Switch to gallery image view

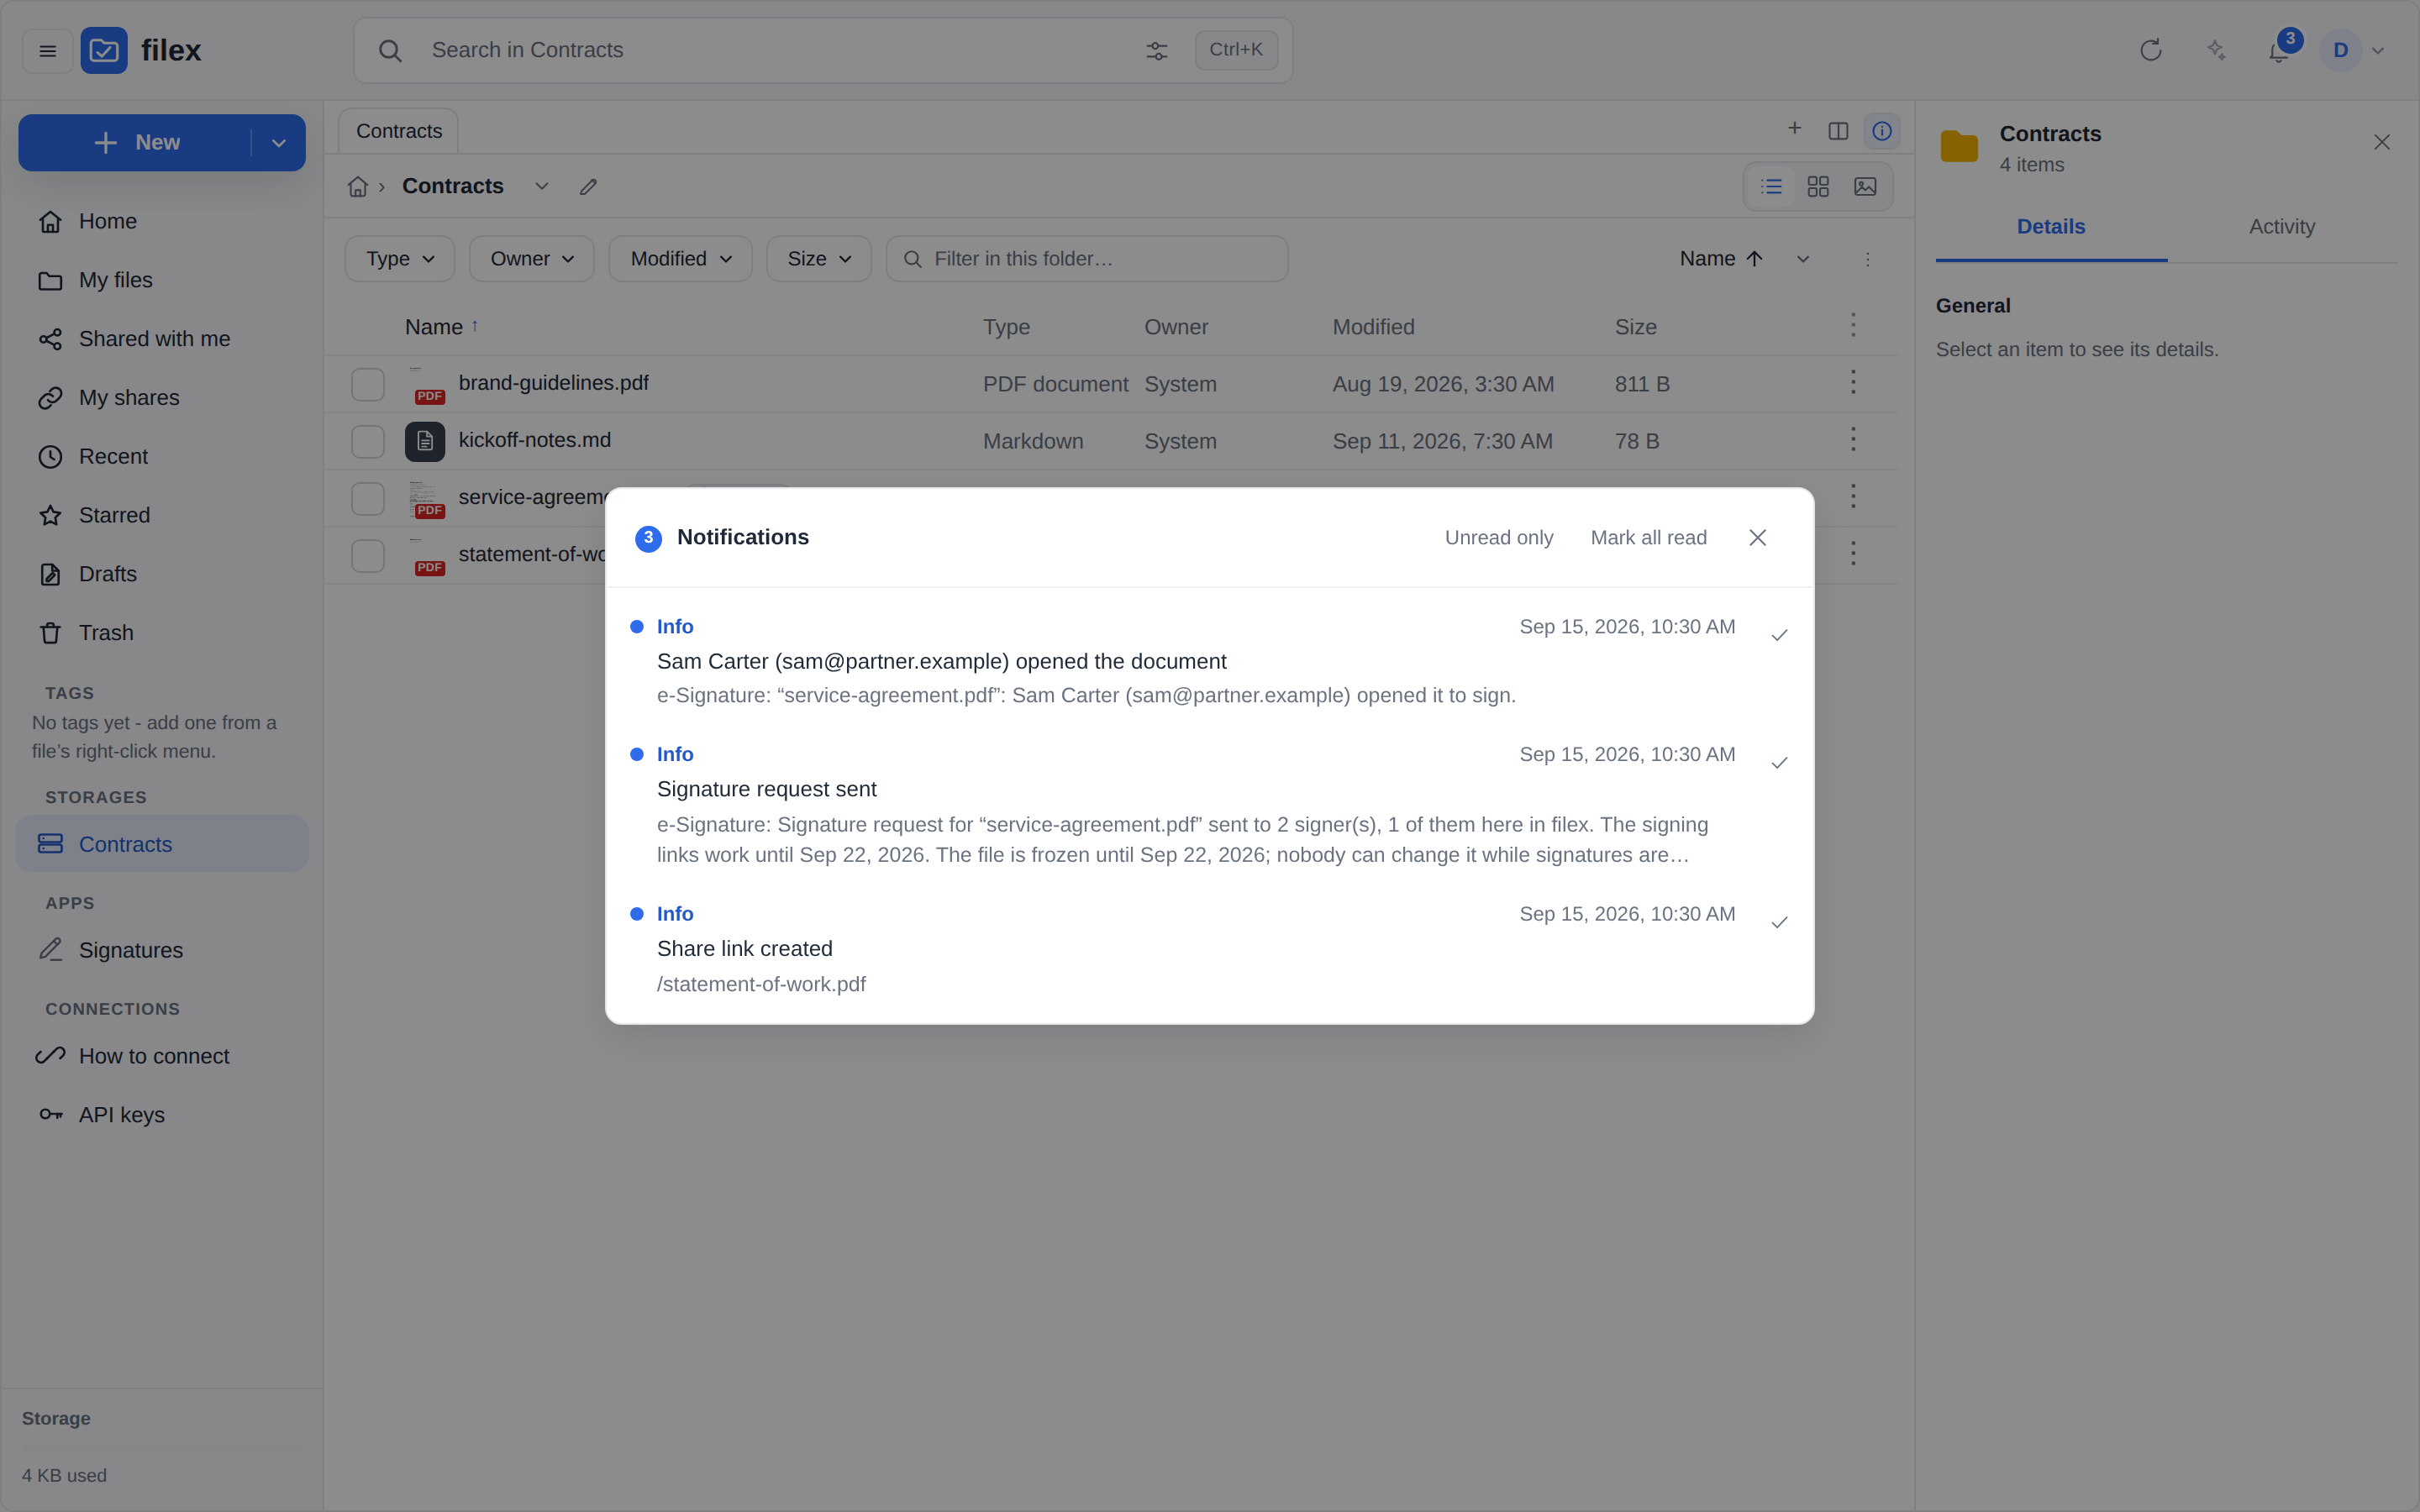click(x=1865, y=187)
